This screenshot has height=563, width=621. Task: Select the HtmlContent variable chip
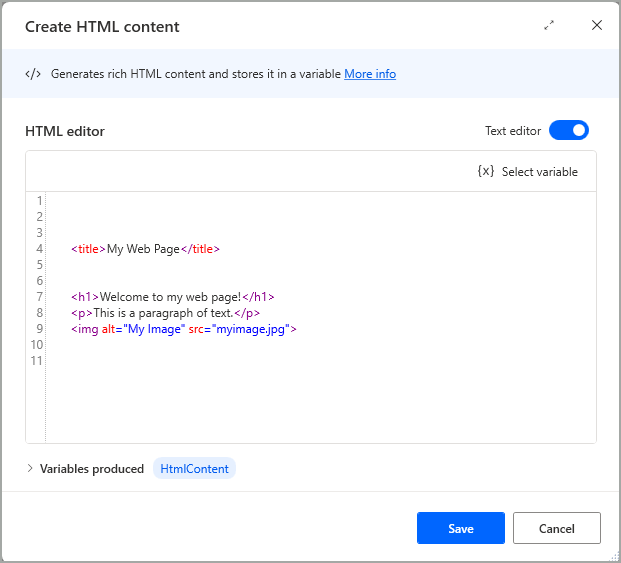coord(194,469)
